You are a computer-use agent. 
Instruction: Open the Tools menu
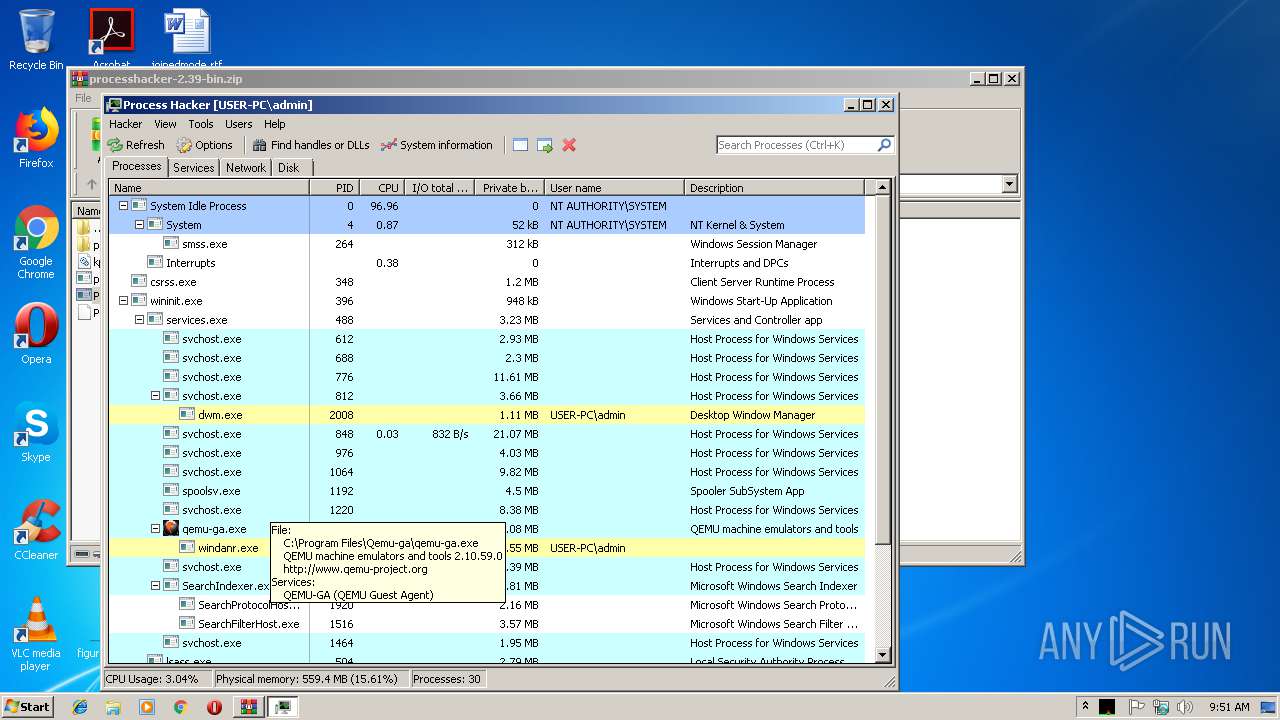pos(201,124)
